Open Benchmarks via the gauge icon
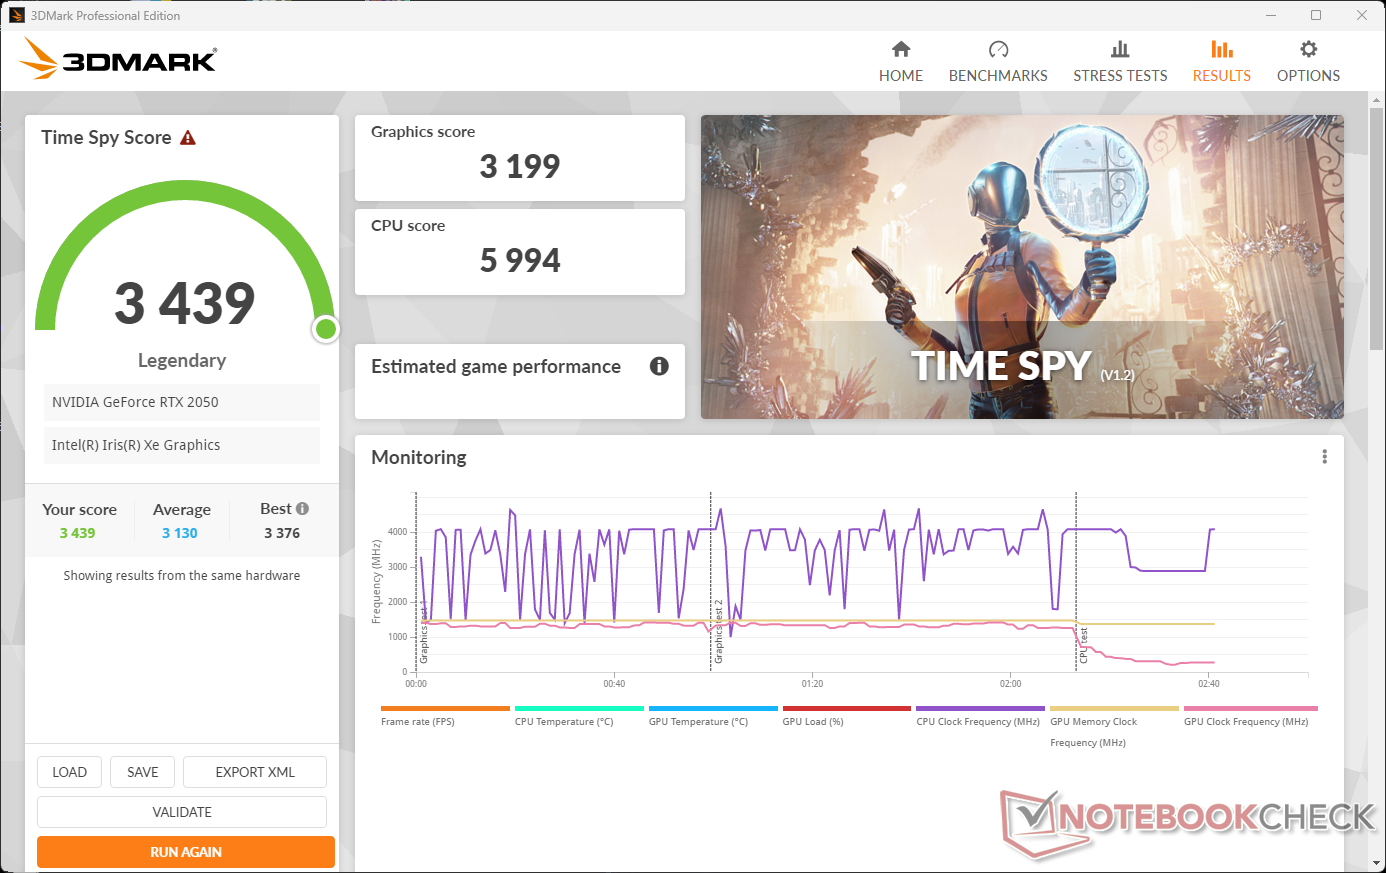Image resolution: width=1386 pixels, height=873 pixels. [998, 49]
